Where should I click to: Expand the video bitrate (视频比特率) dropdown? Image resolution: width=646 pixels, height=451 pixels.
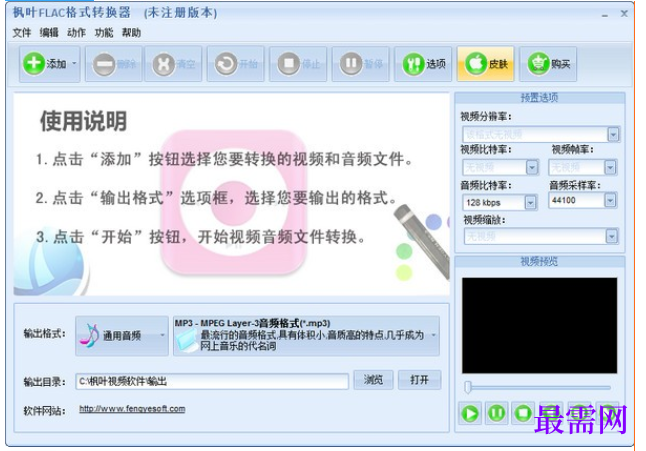pyautogui.click(x=532, y=167)
